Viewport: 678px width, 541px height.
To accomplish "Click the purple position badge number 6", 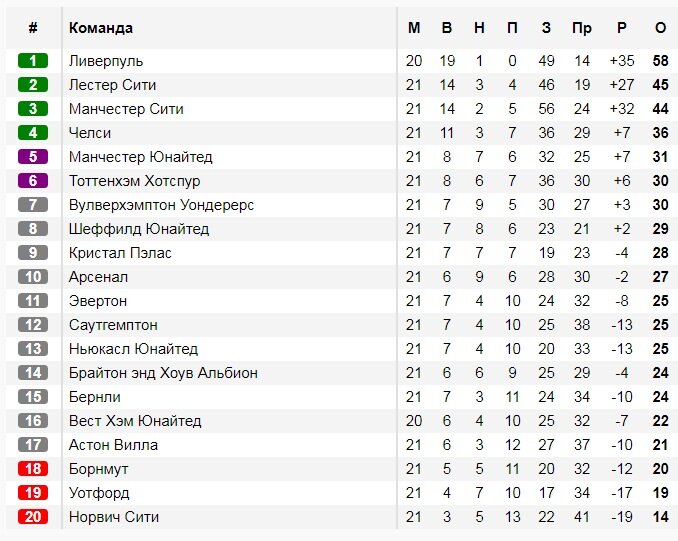I will pos(33,181).
